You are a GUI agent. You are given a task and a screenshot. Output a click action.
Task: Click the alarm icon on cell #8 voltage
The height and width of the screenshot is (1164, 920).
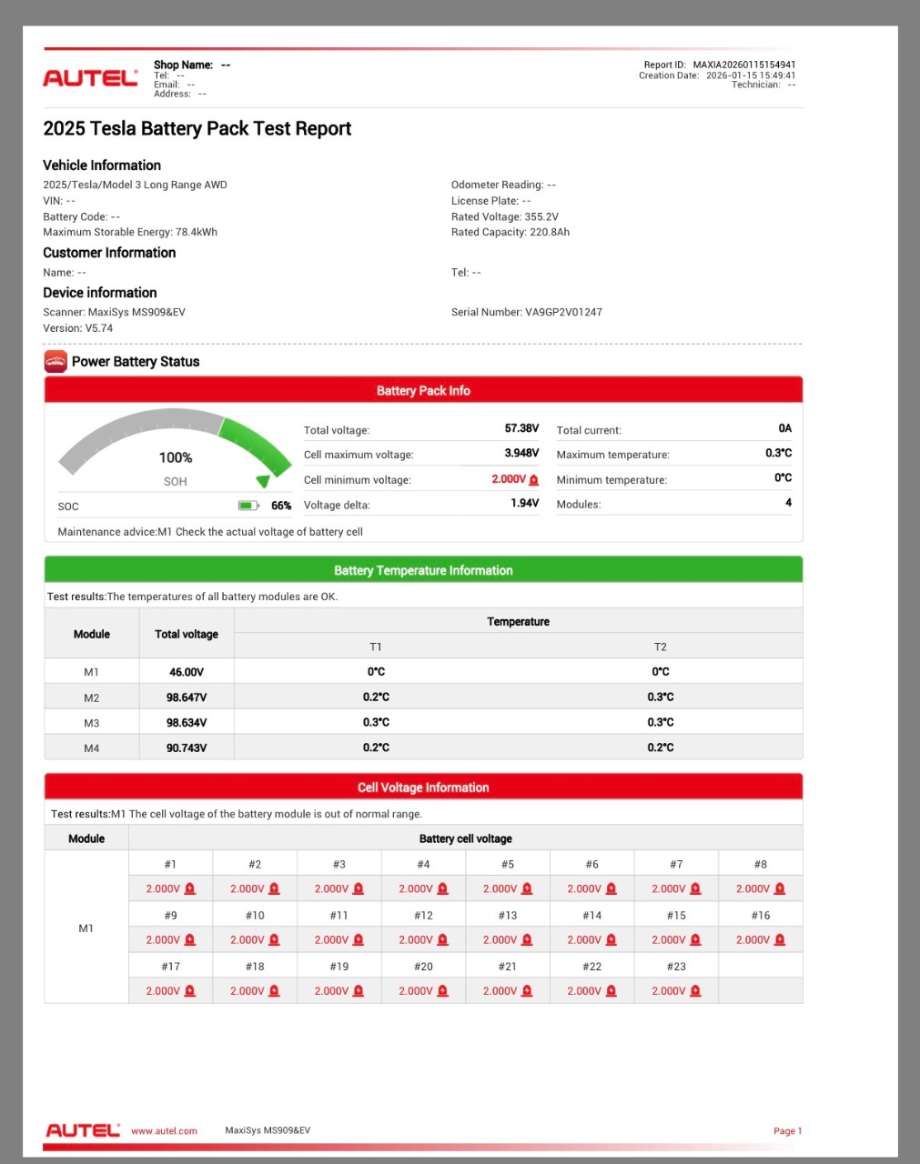click(780, 889)
